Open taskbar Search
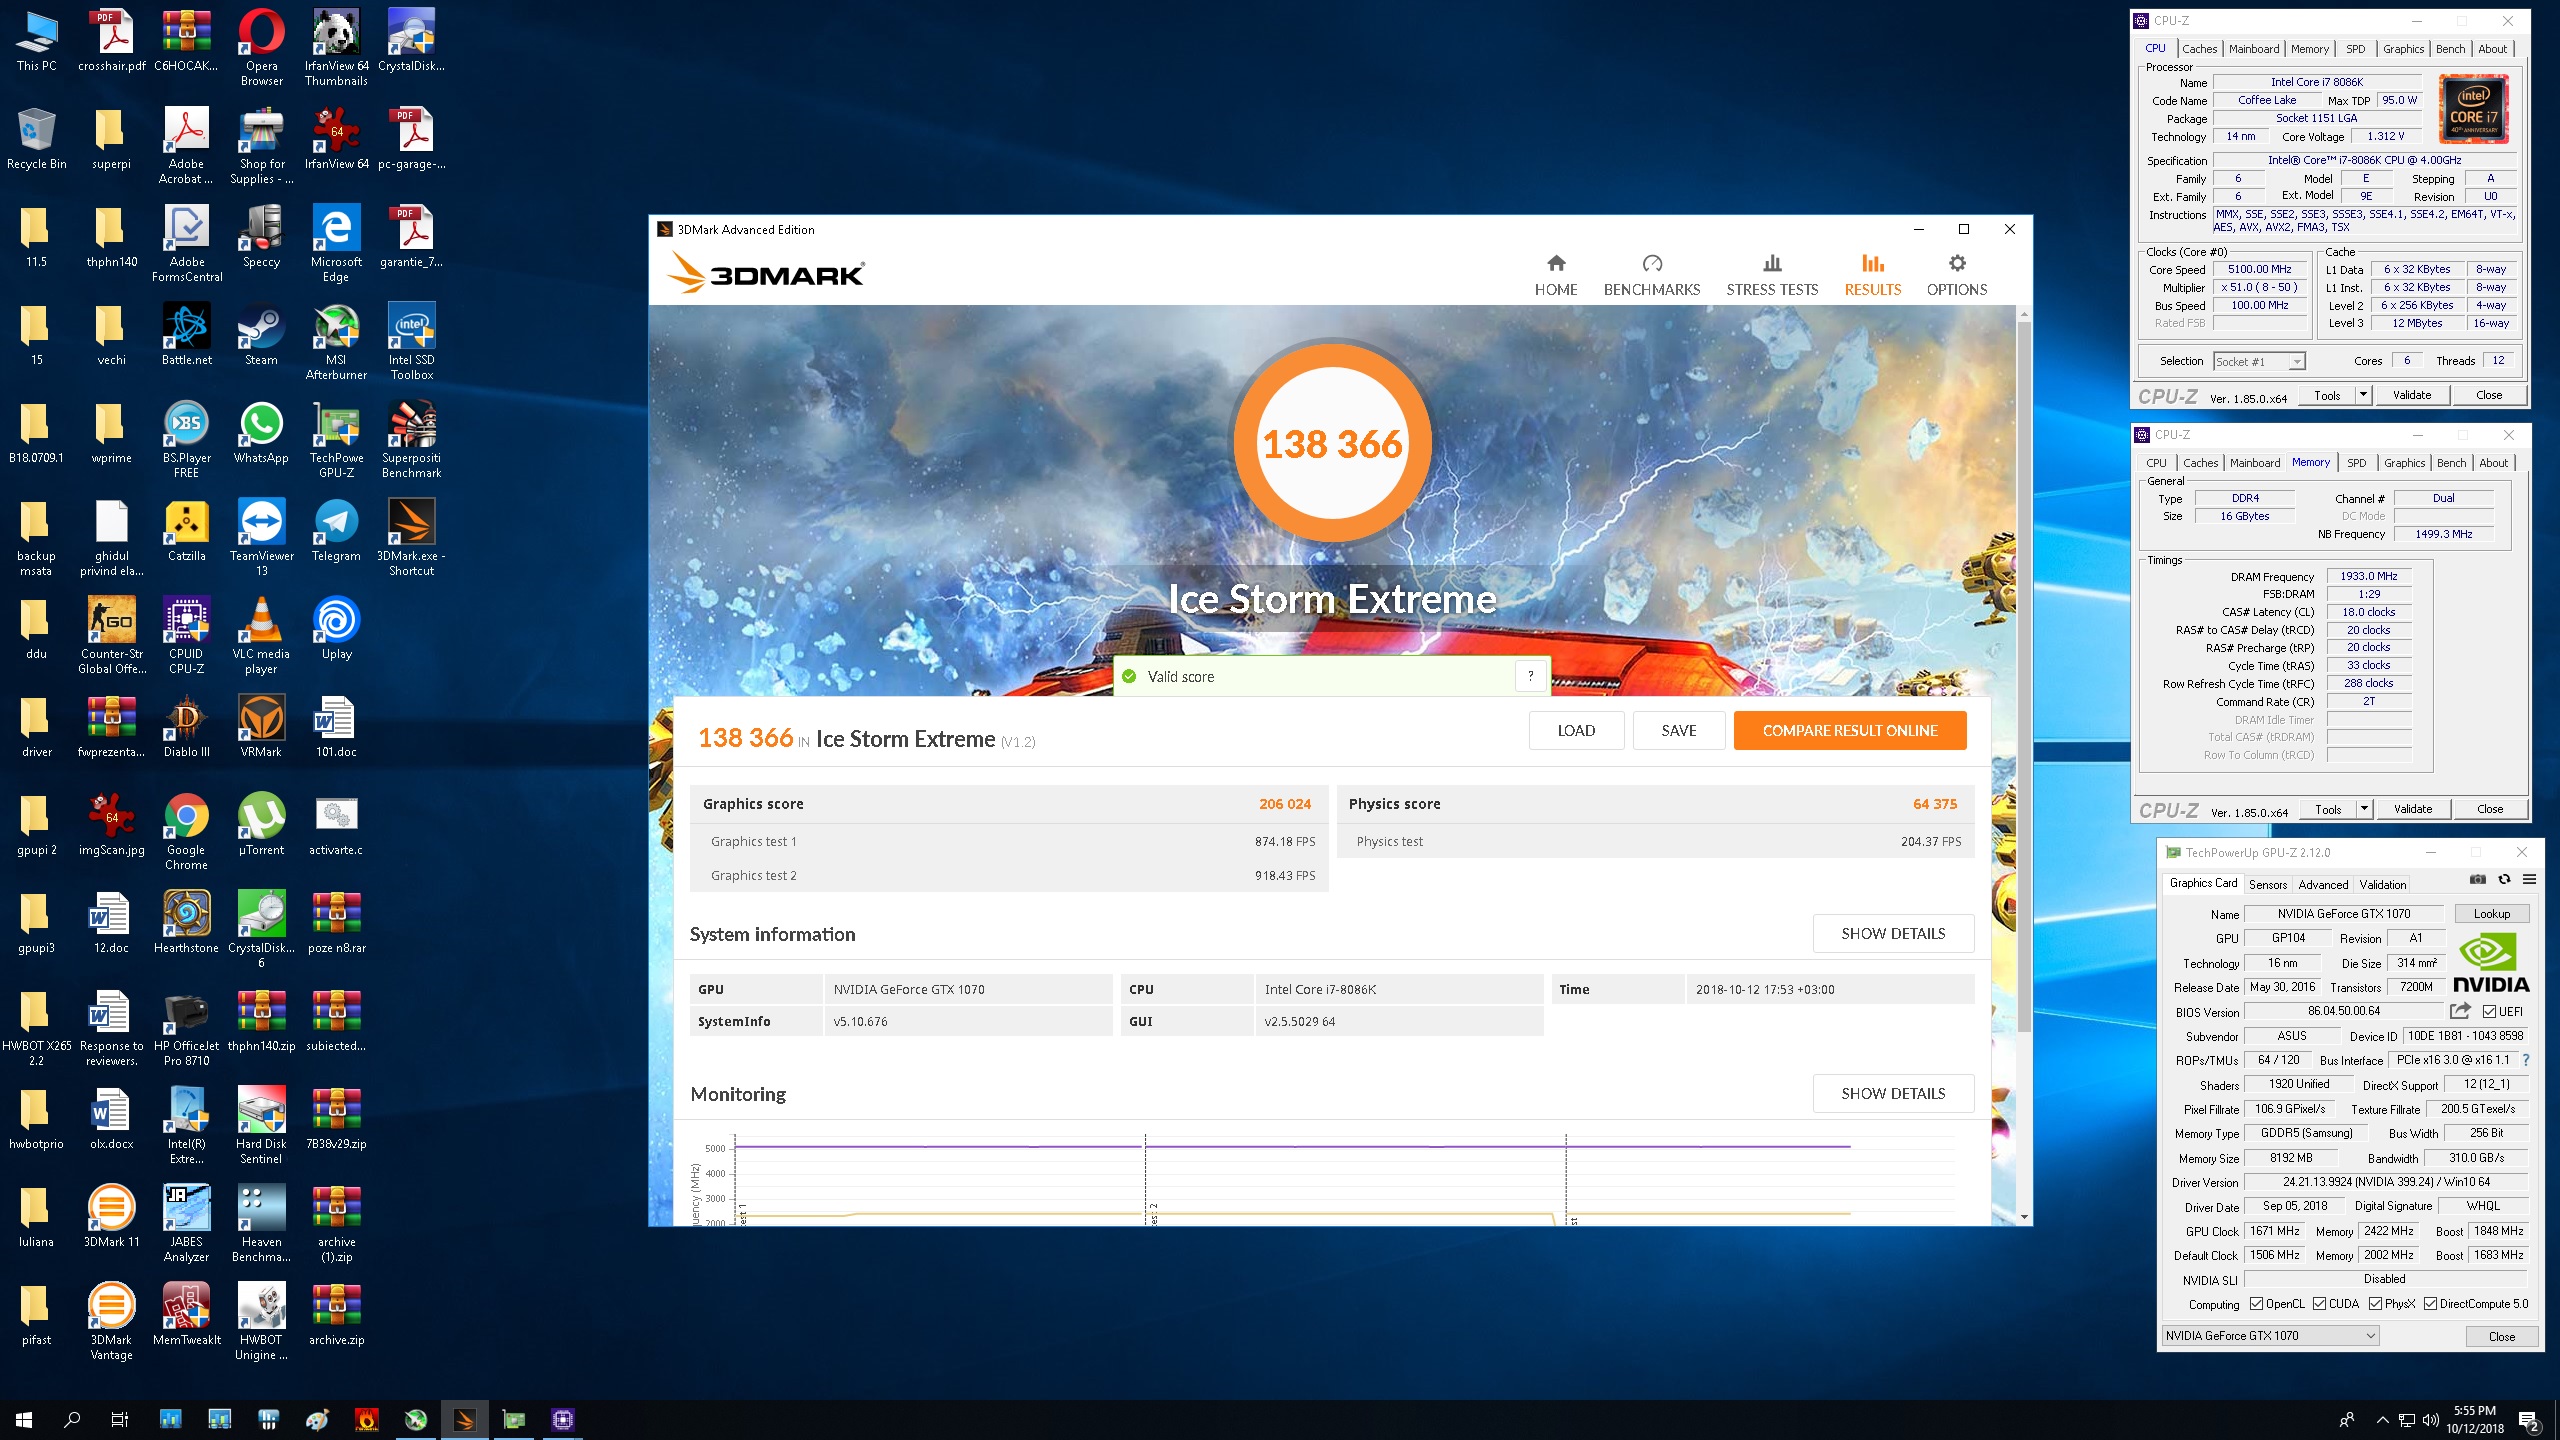The image size is (2560, 1440). pyautogui.click(x=72, y=1419)
